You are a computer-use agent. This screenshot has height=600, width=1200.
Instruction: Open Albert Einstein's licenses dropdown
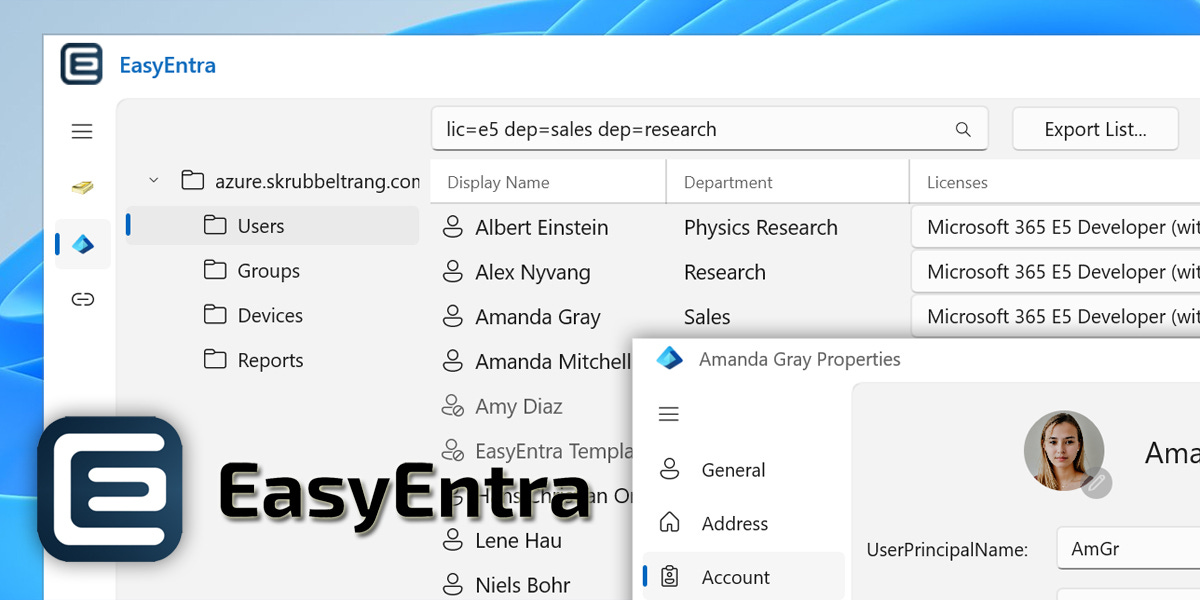click(x=1056, y=227)
